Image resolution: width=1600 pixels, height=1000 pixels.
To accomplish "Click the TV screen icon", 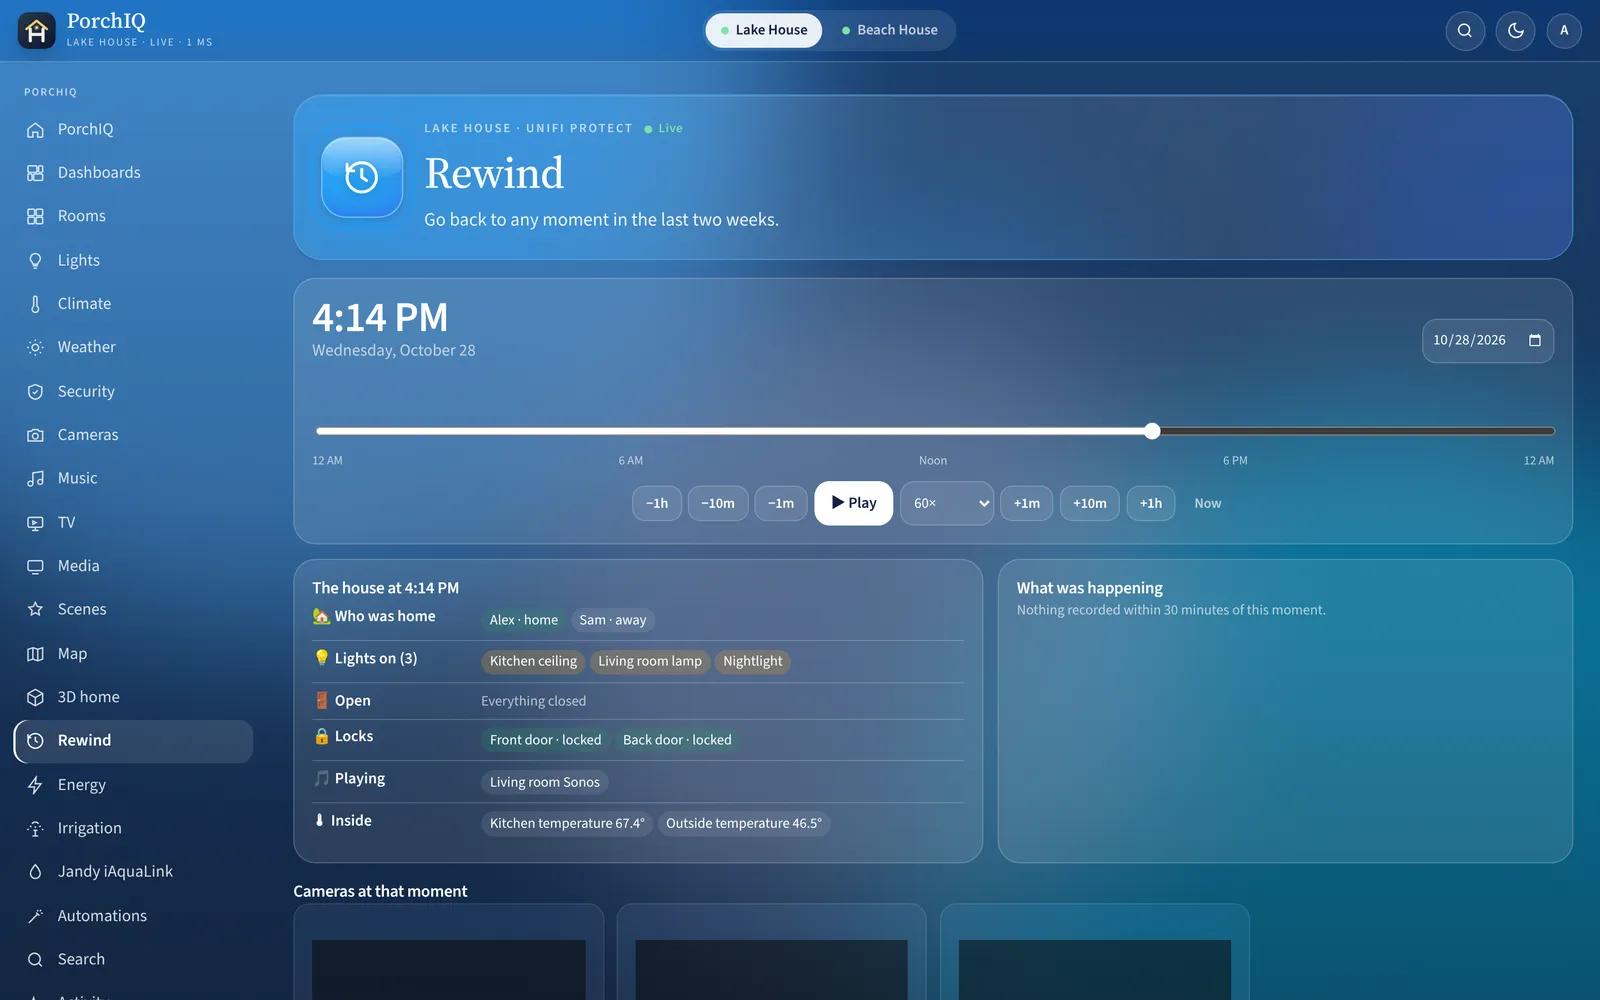I will click(x=35, y=522).
